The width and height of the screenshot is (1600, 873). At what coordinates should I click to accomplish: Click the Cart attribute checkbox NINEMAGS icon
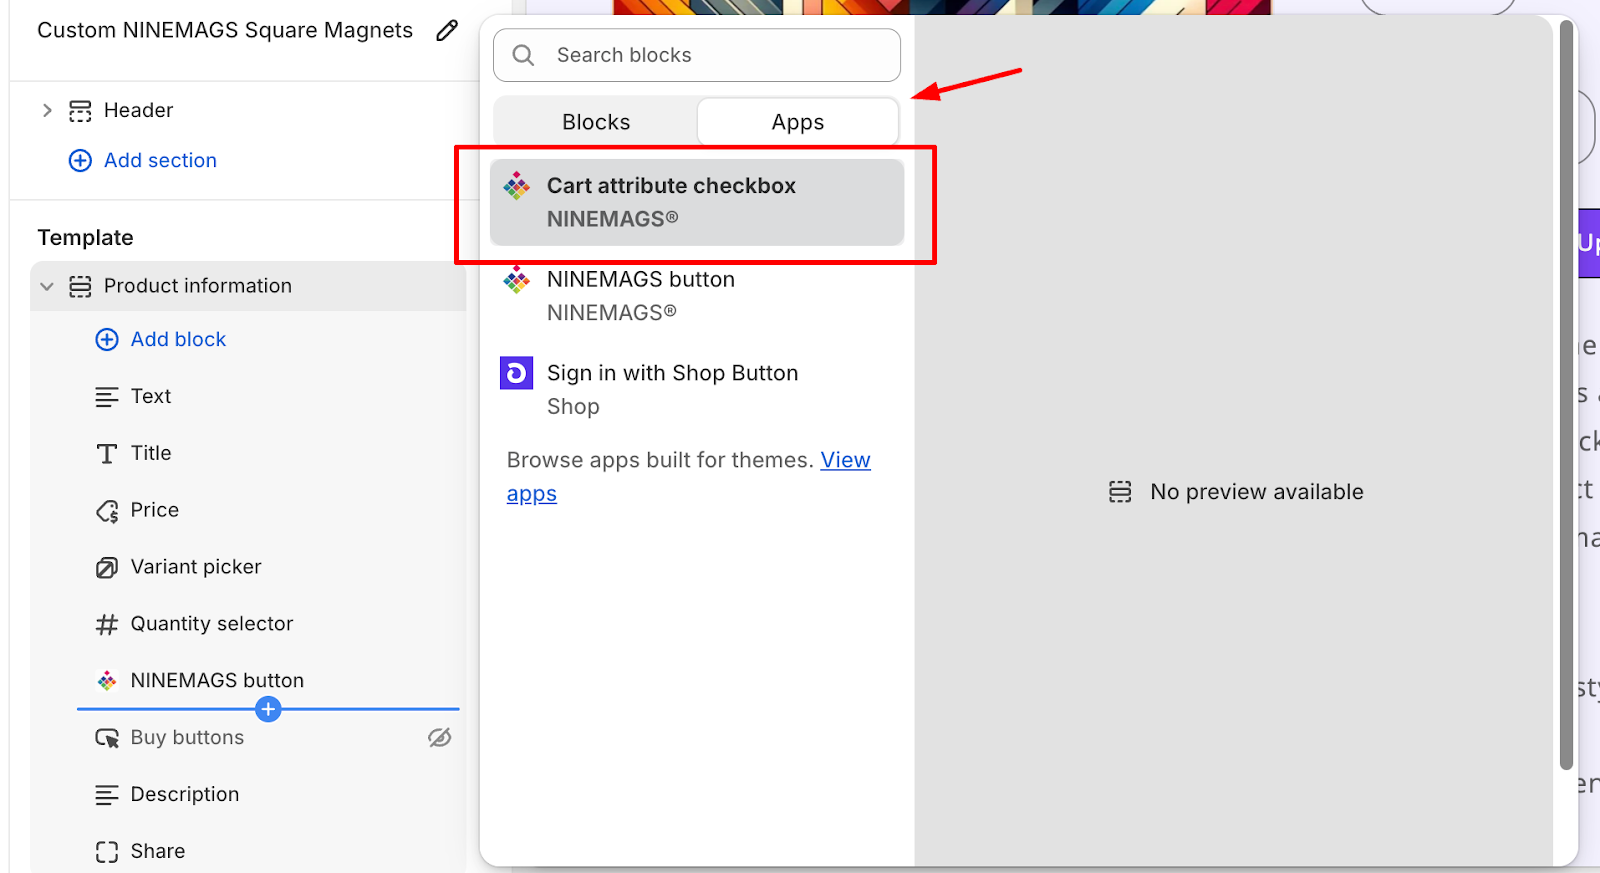(517, 186)
